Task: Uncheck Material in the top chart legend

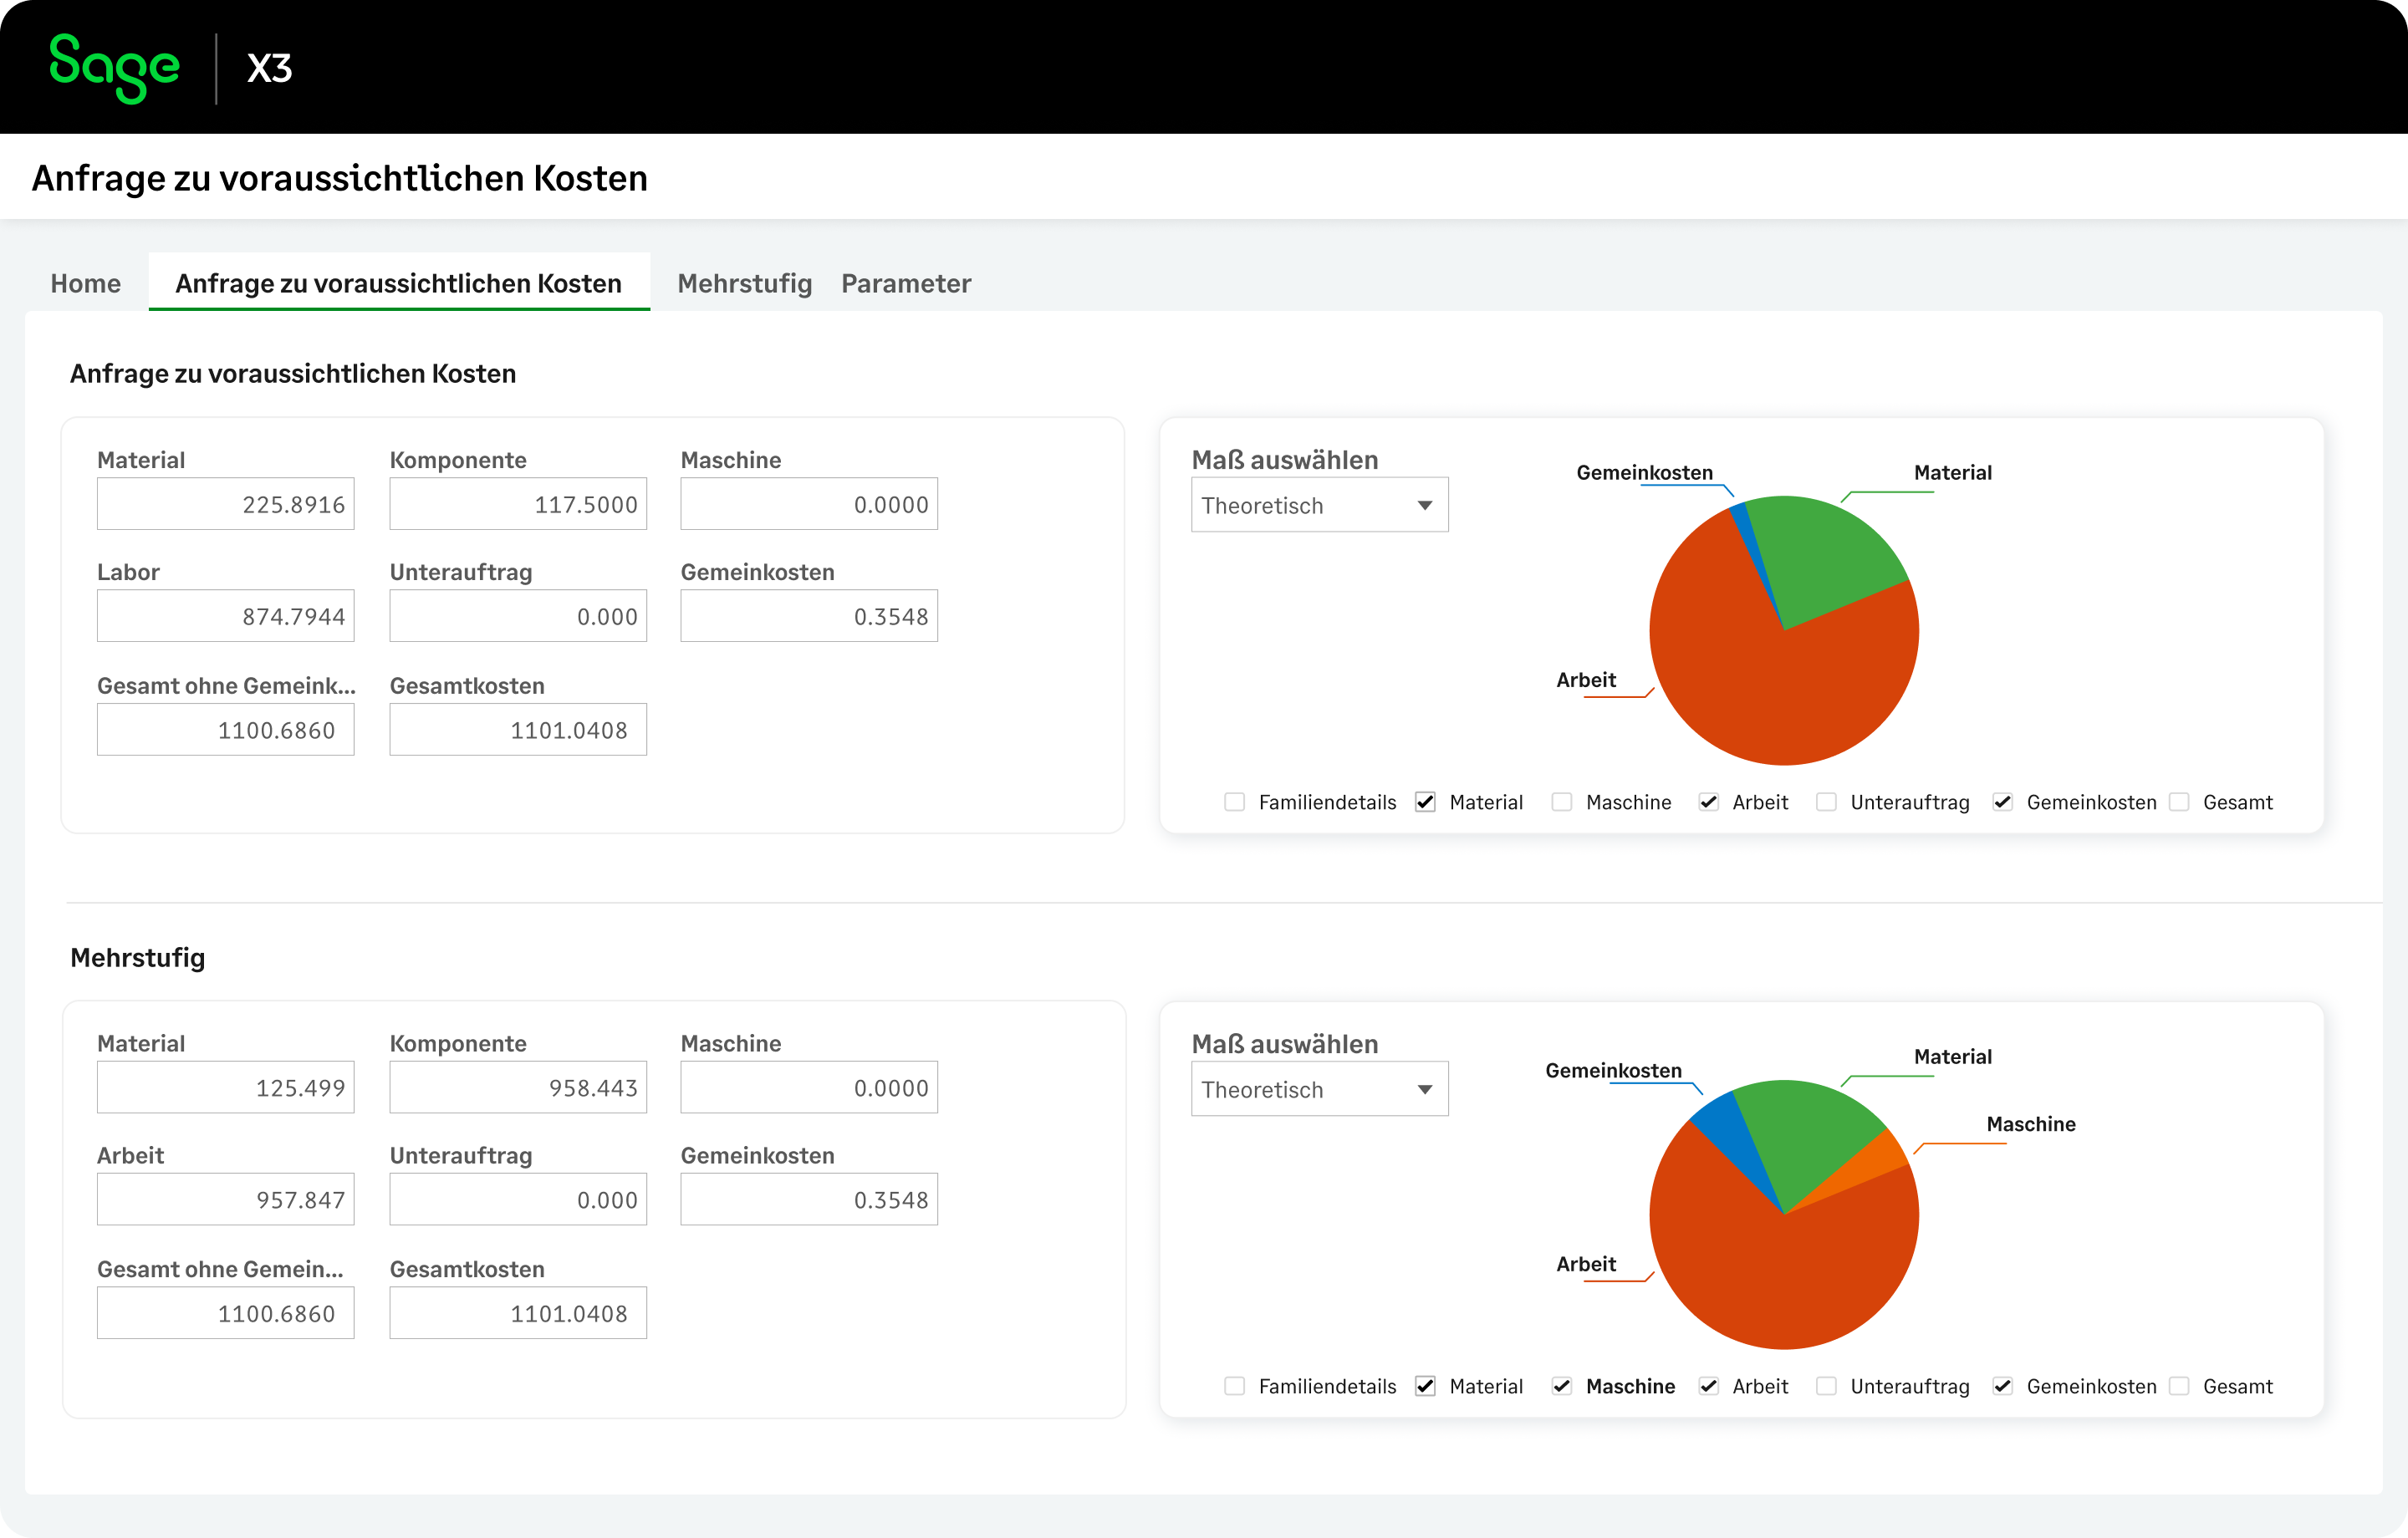Action: pos(1425,802)
